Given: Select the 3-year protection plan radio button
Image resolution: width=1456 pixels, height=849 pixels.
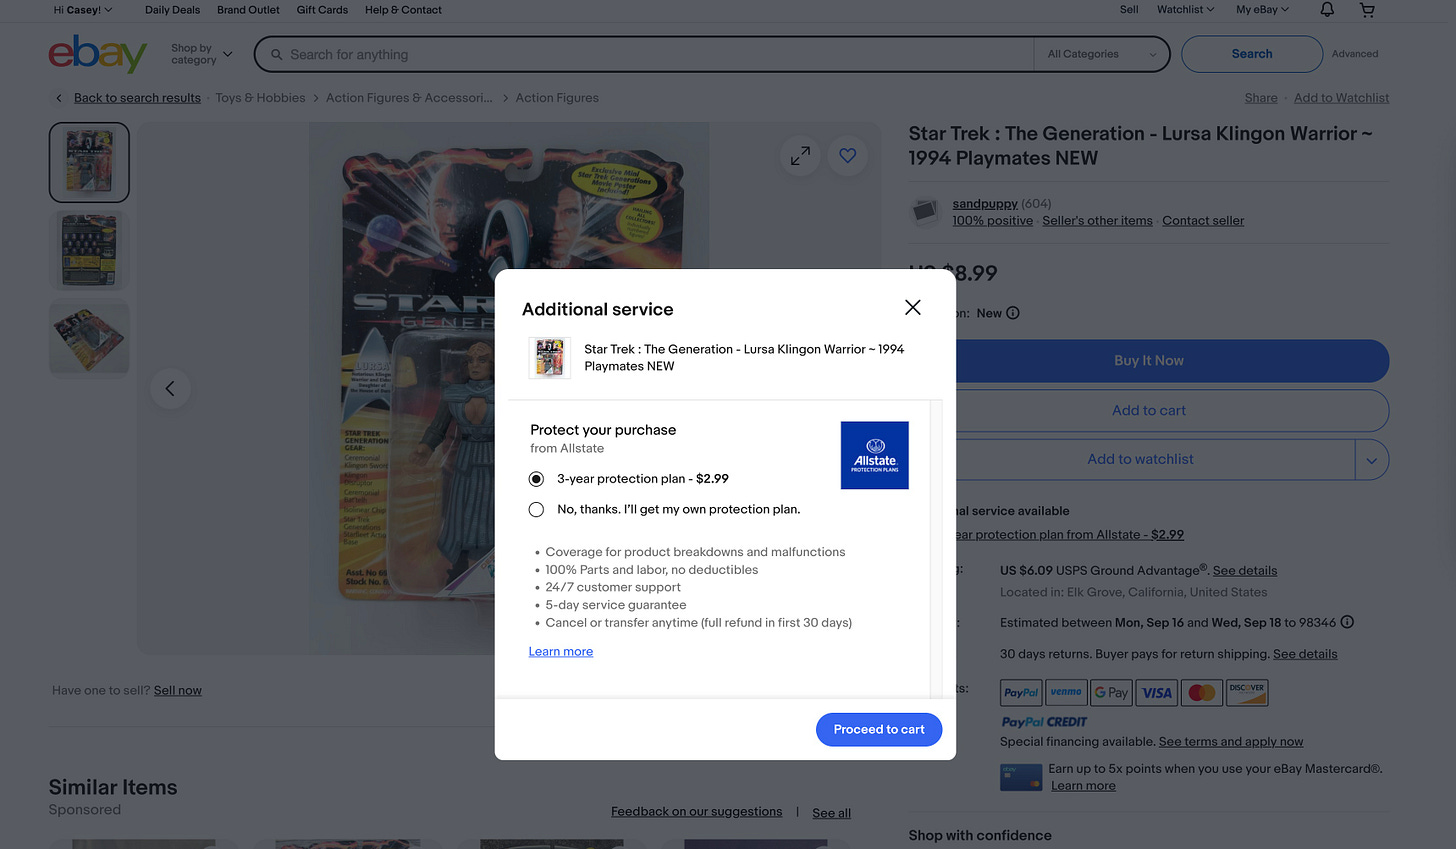Looking at the screenshot, I should point(536,479).
